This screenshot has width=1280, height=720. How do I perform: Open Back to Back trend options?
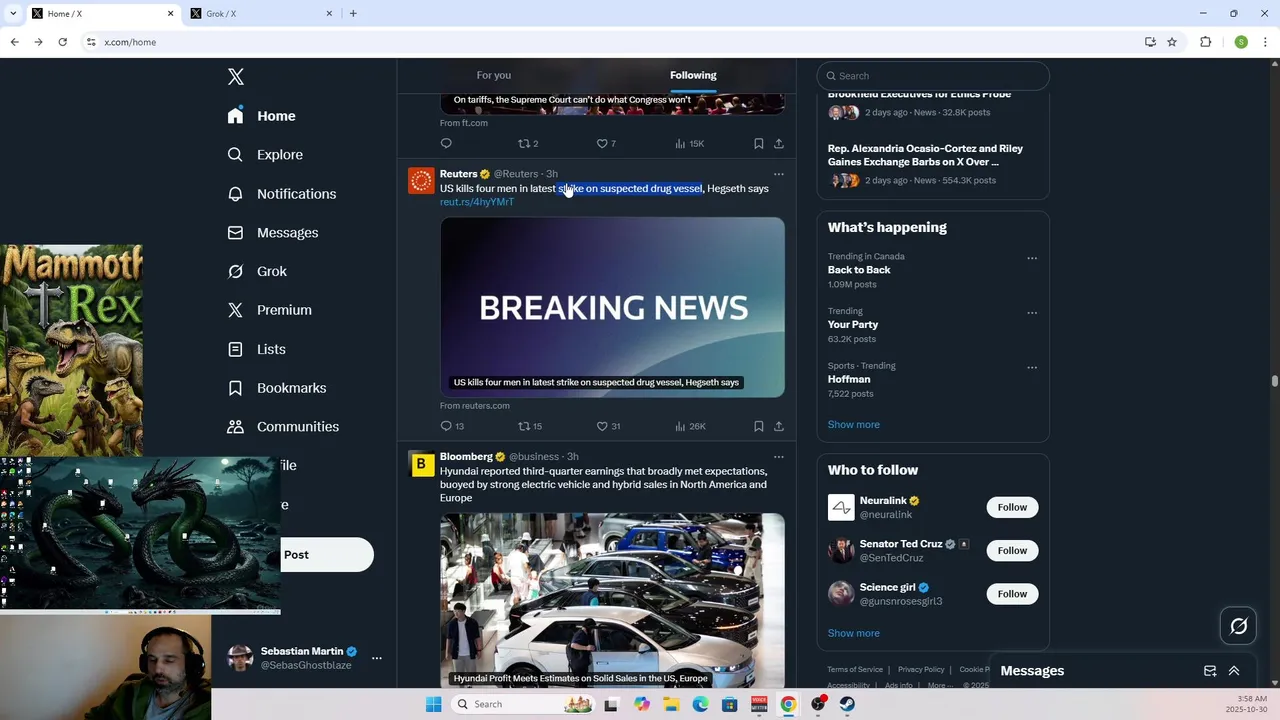(x=1032, y=258)
